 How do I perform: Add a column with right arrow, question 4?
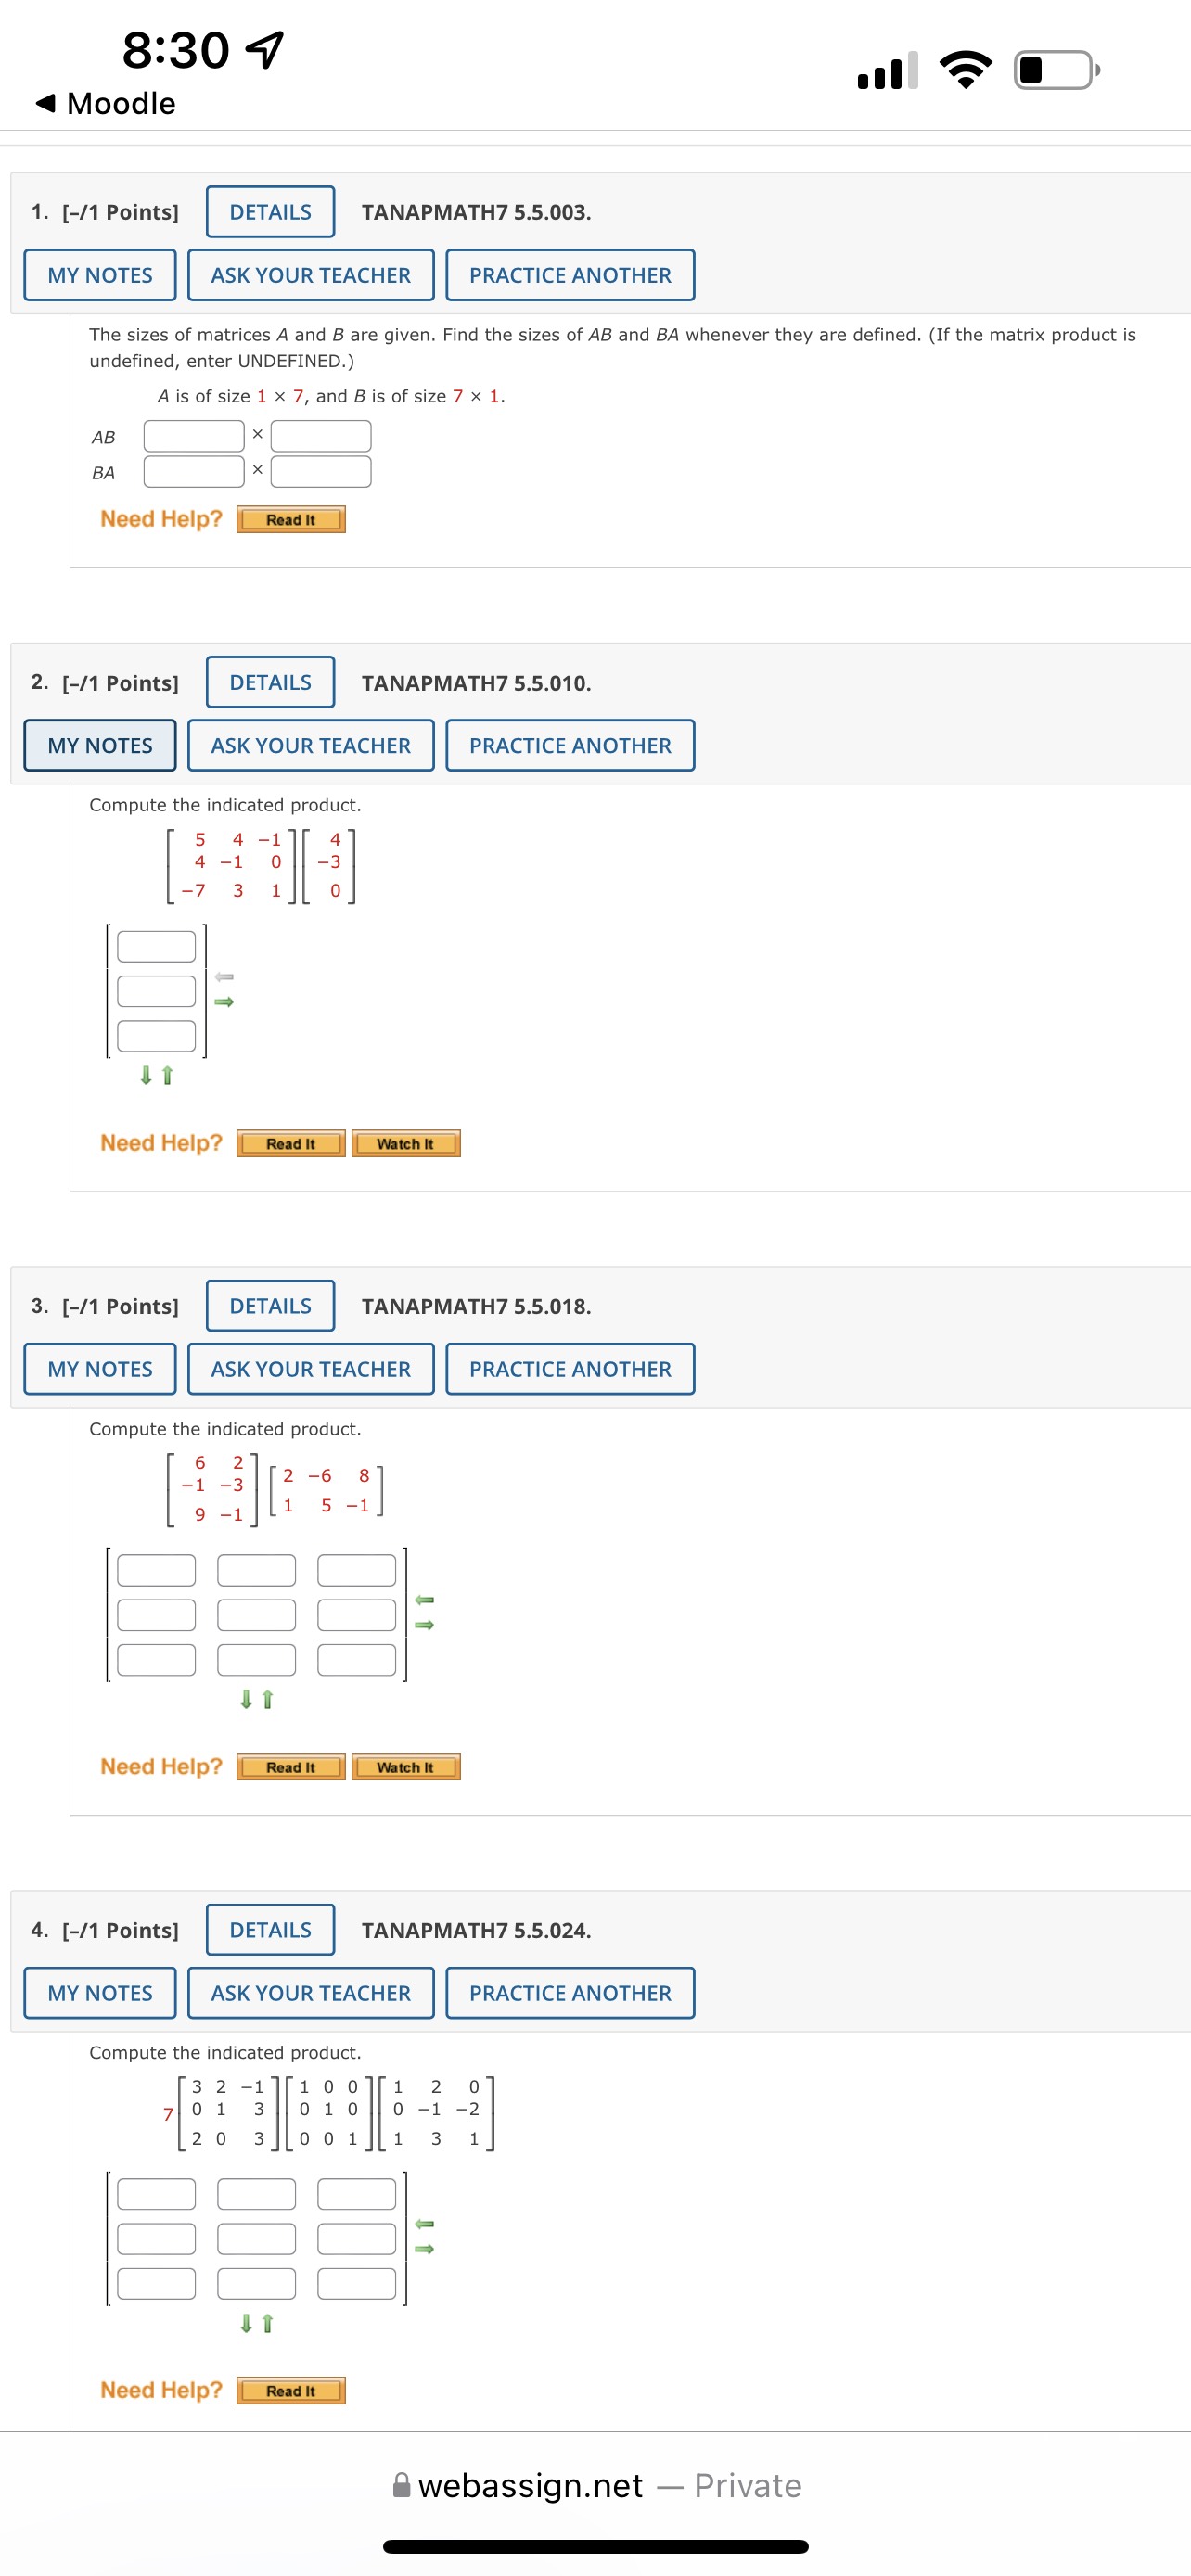click(x=424, y=2249)
